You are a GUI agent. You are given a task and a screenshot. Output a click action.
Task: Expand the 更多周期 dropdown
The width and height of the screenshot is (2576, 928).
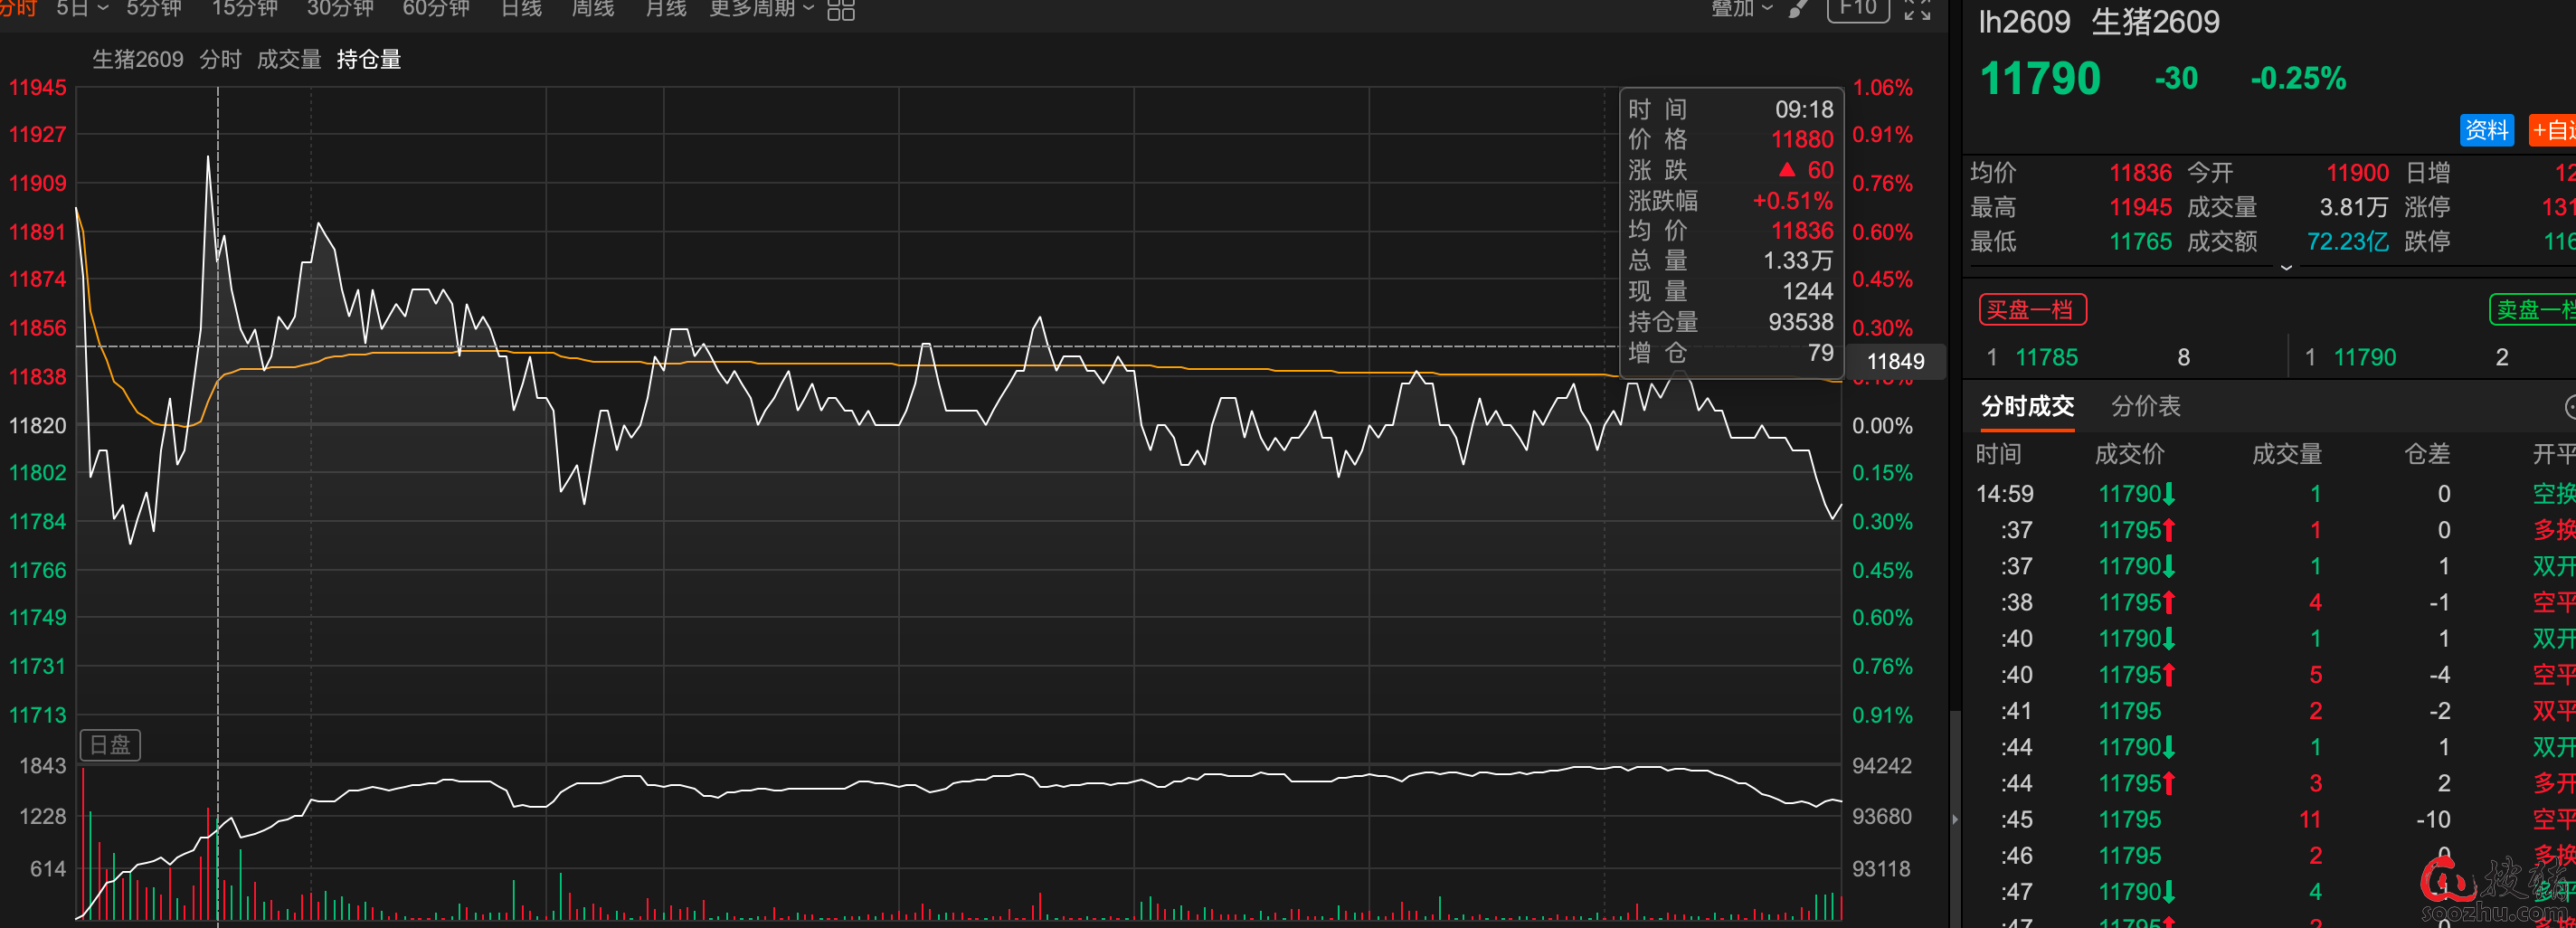[761, 9]
